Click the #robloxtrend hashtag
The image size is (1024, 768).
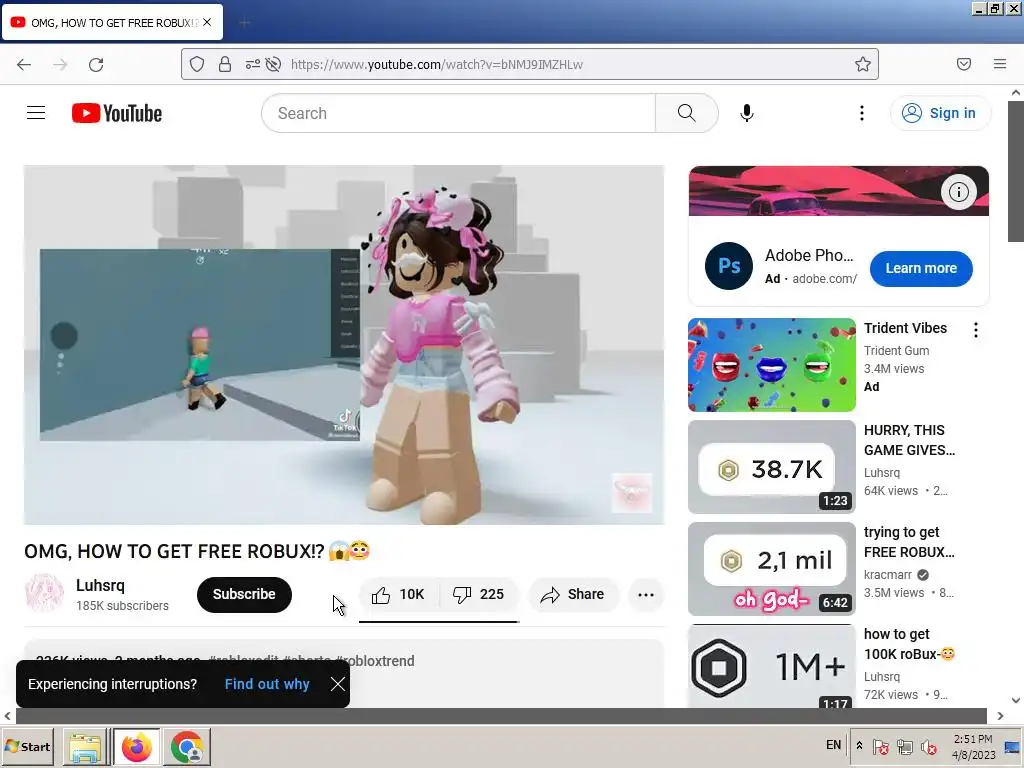376,660
